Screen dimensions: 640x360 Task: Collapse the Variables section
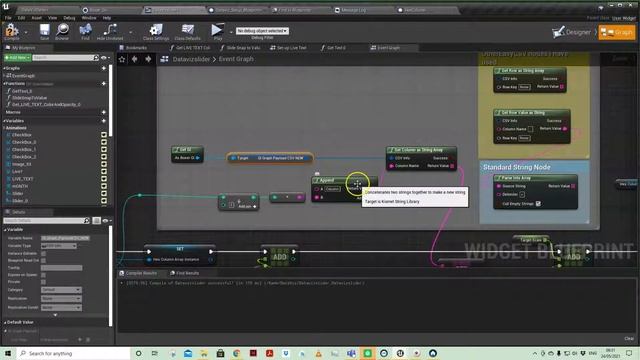(x=4, y=121)
